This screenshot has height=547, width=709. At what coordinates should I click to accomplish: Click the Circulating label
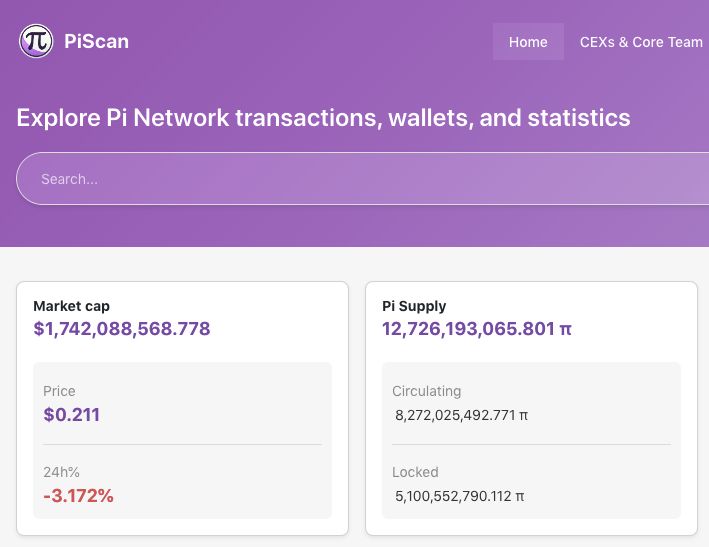coord(426,391)
